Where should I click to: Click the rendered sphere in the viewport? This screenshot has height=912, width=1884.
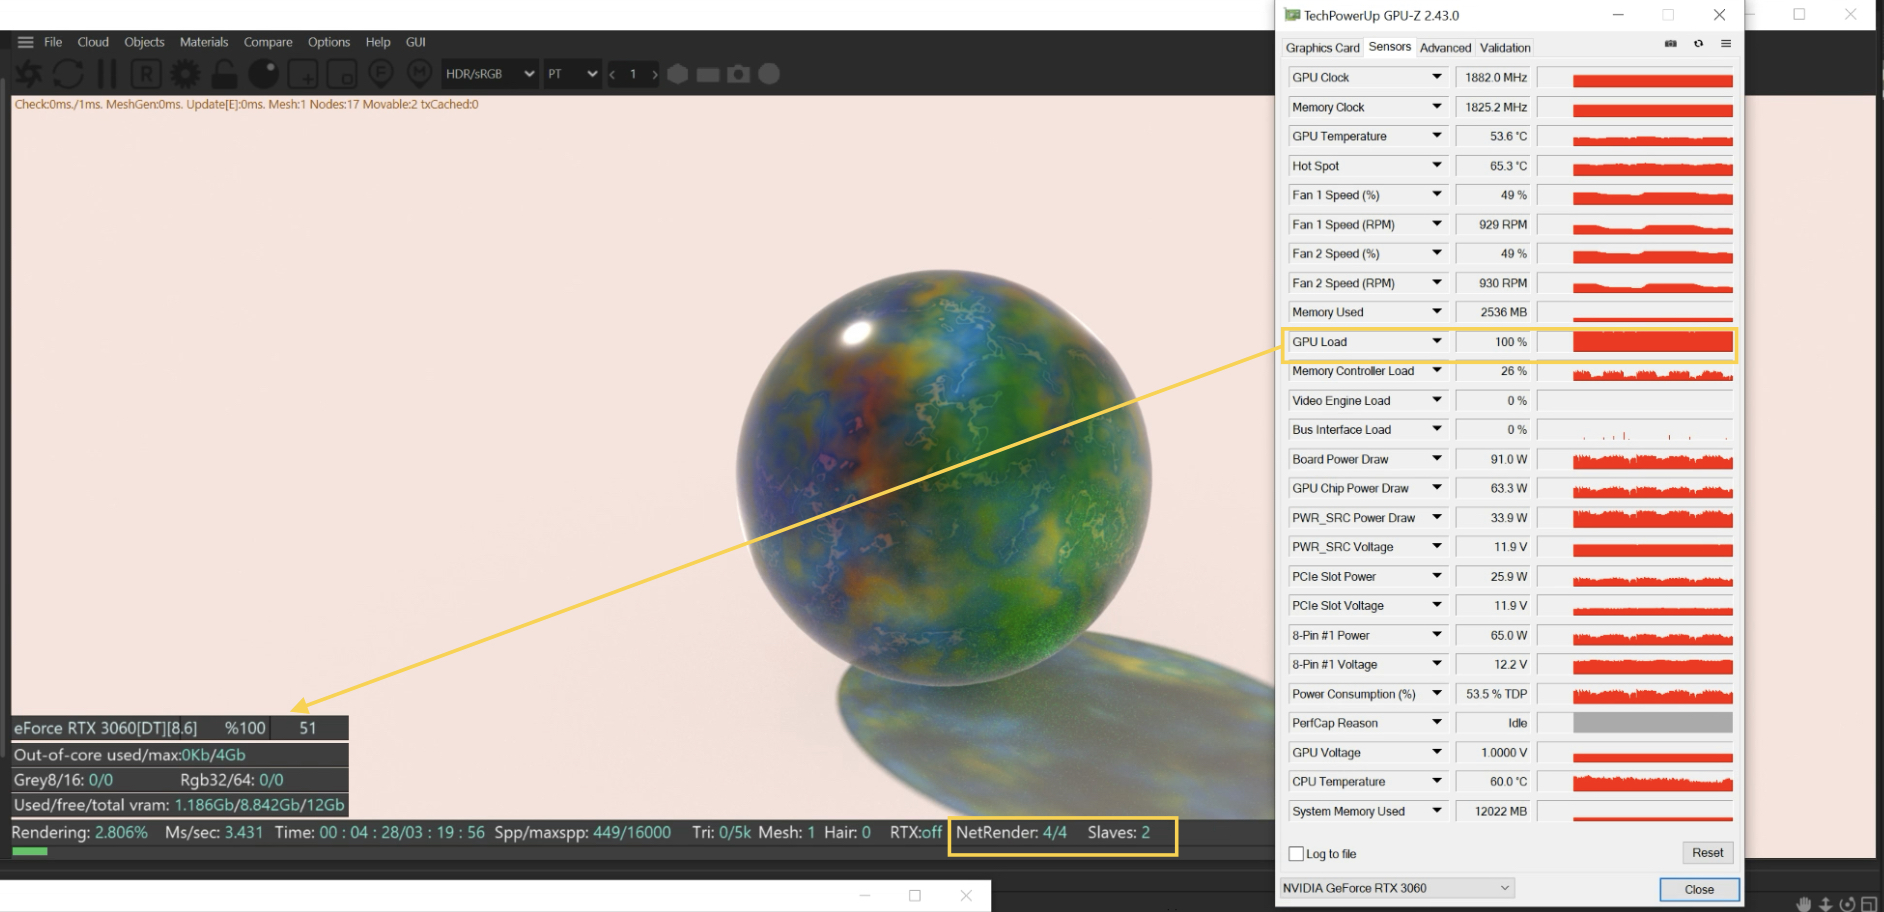tap(944, 478)
